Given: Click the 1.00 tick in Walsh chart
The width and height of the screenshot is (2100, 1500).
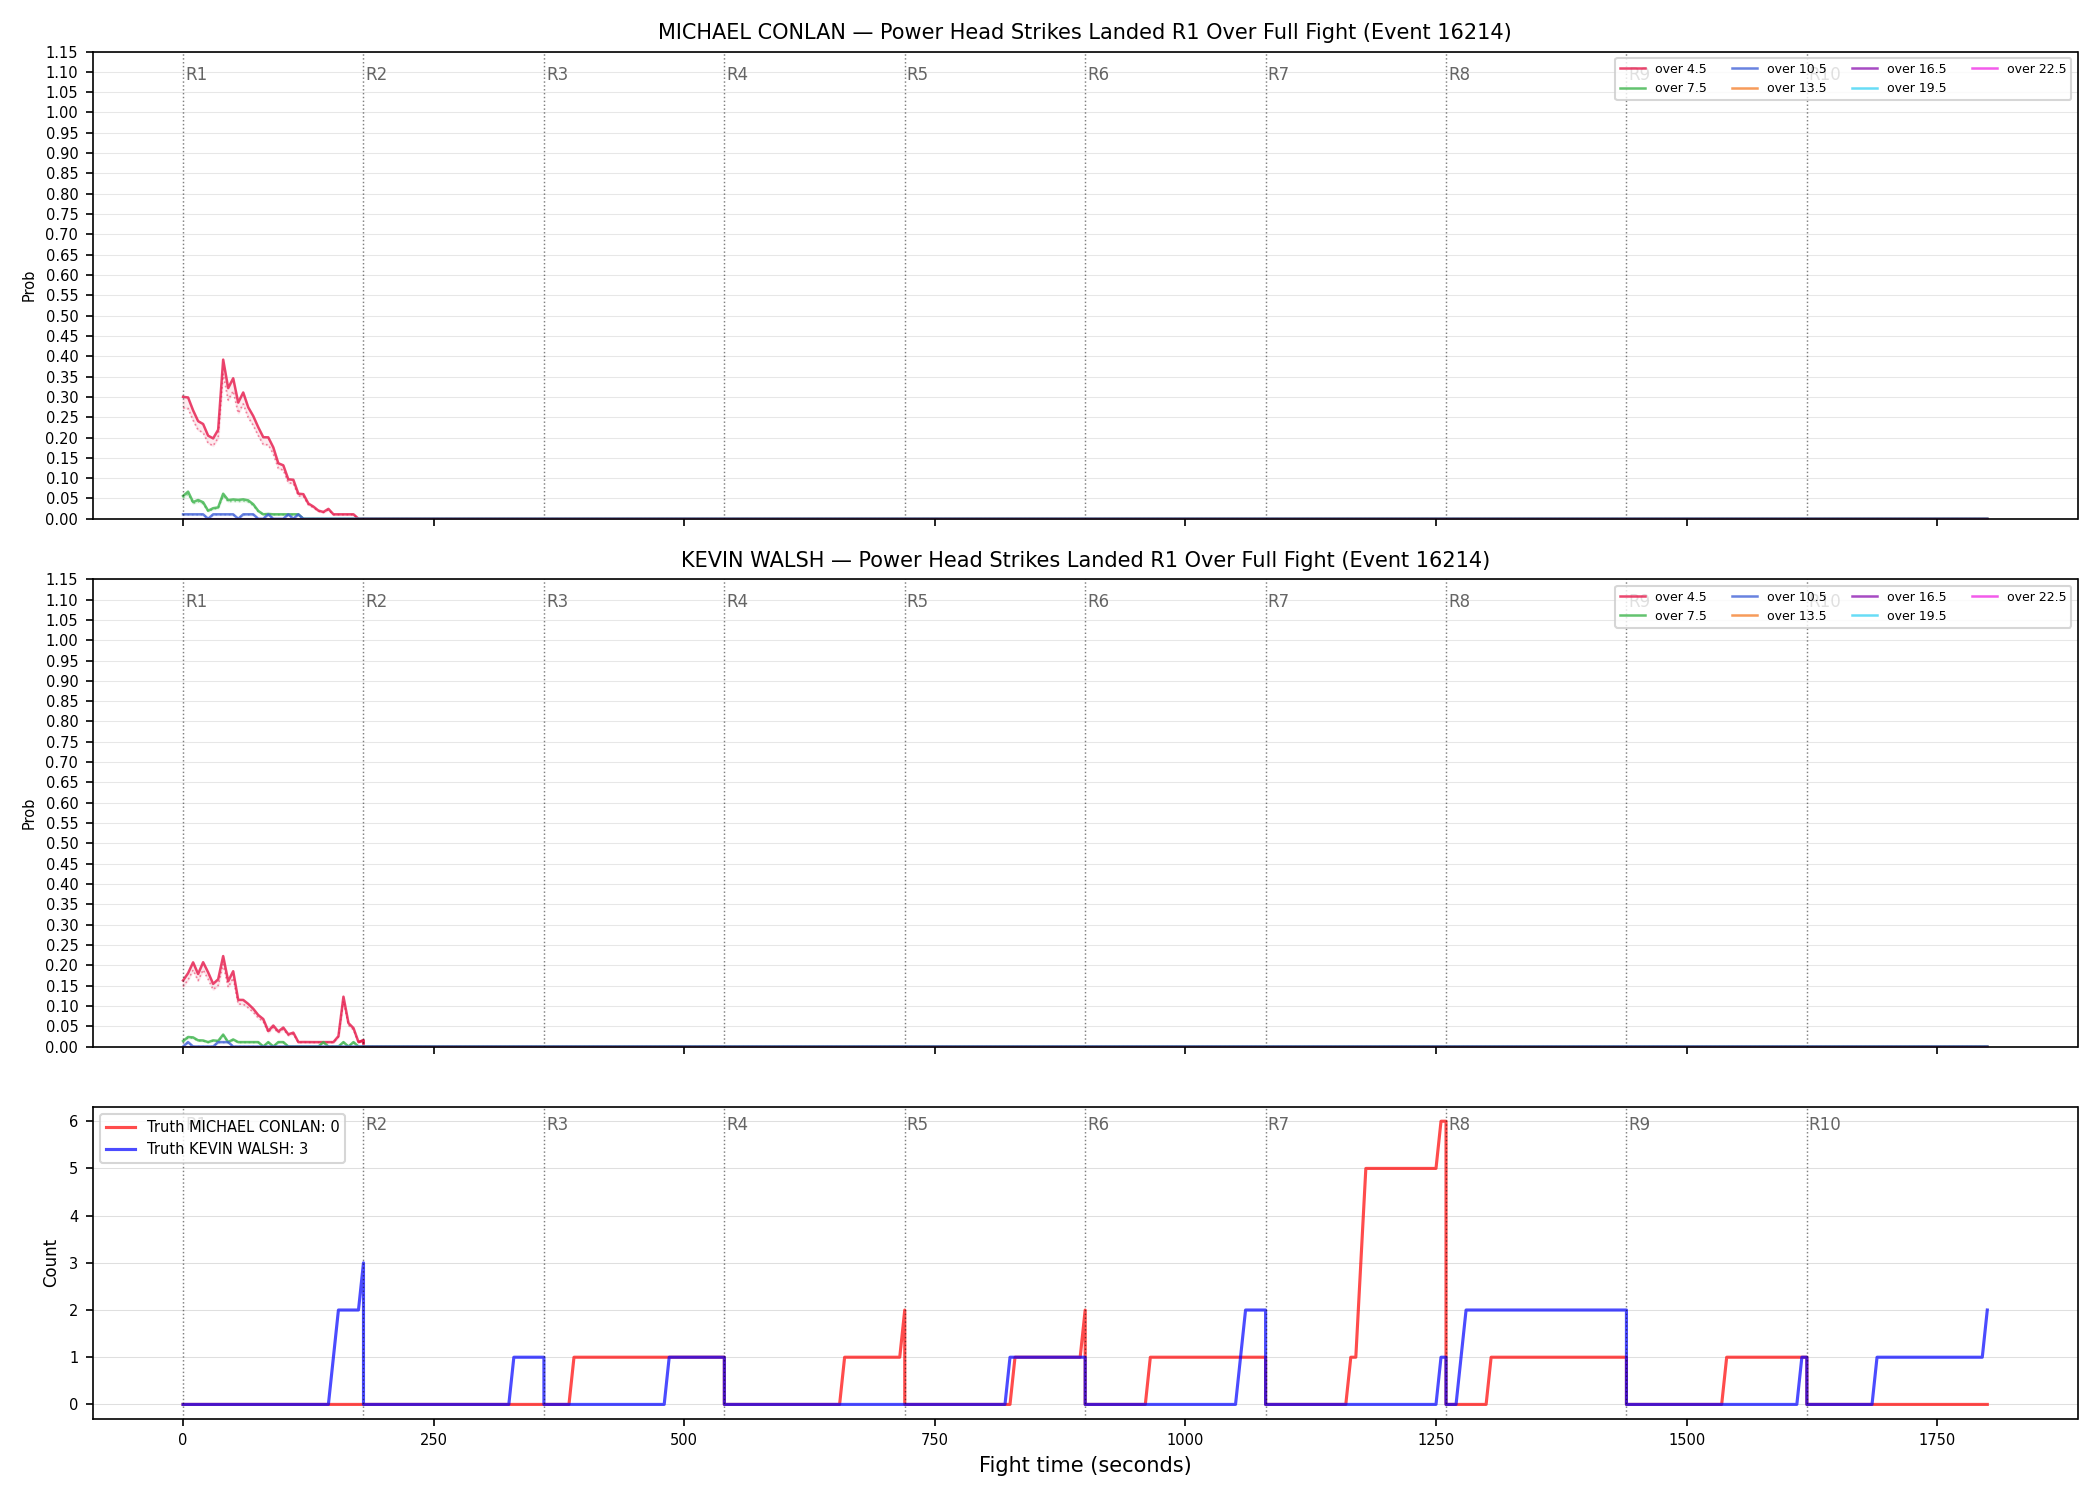Looking at the screenshot, I should coord(62,641).
